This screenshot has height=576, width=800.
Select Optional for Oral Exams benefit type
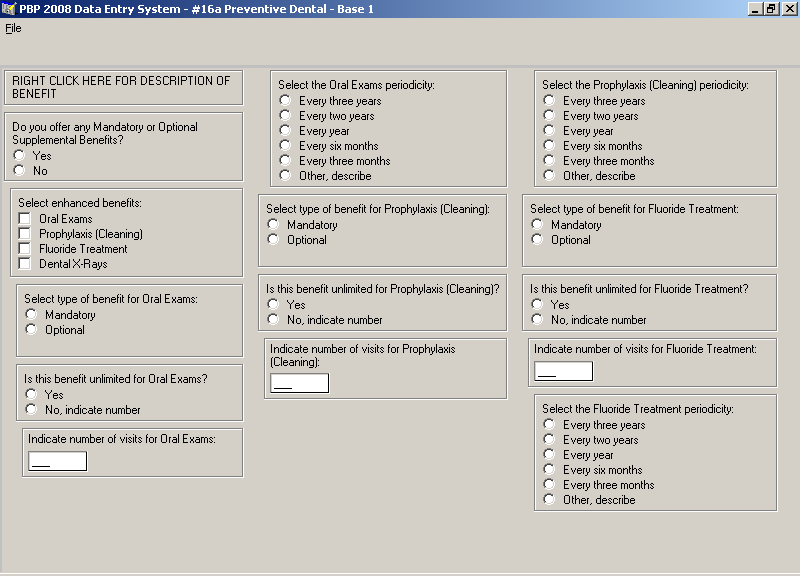[31, 330]
